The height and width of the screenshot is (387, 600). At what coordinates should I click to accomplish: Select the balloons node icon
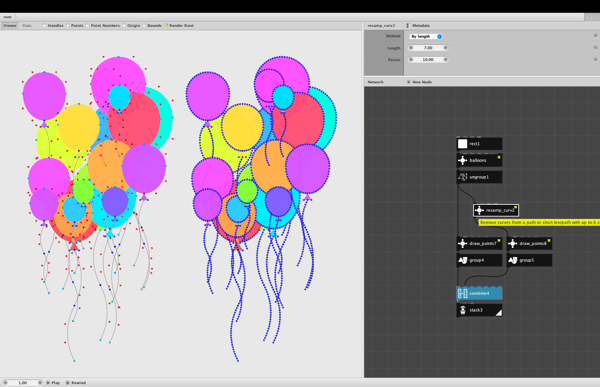pos(462,160)
